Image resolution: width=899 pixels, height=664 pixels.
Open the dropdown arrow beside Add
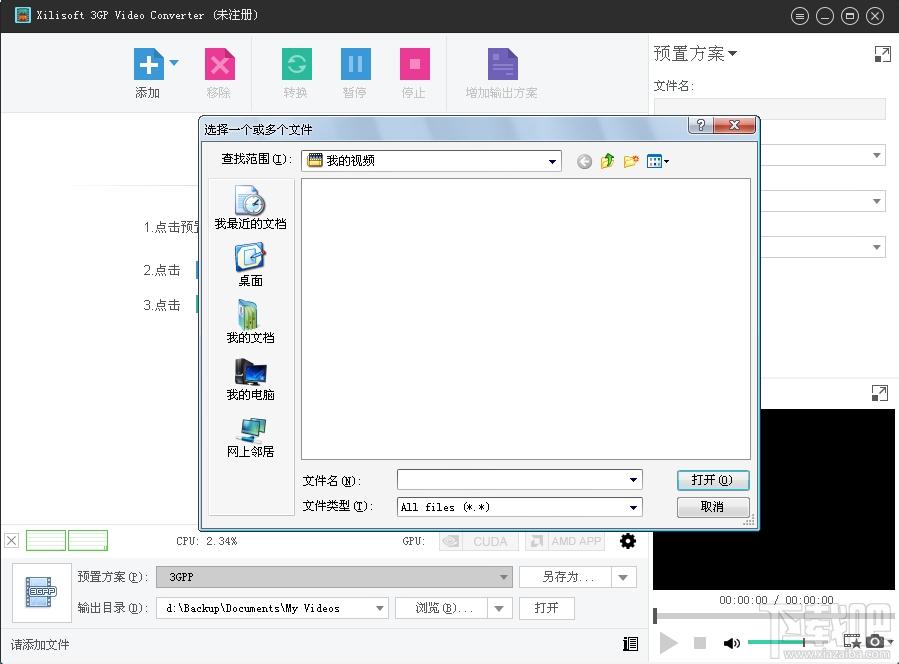point(174,62)
